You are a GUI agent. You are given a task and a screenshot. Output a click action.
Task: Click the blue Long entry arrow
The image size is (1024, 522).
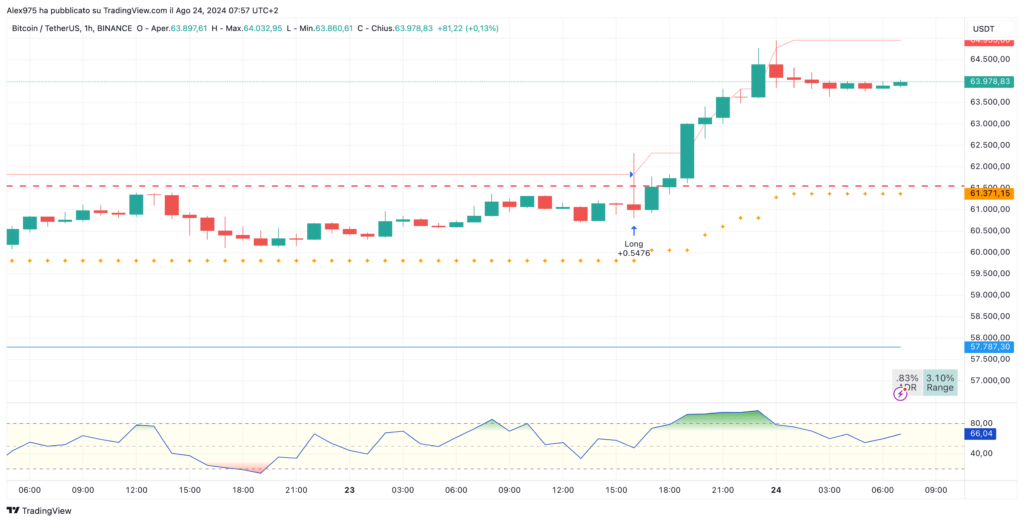(634, 231)
